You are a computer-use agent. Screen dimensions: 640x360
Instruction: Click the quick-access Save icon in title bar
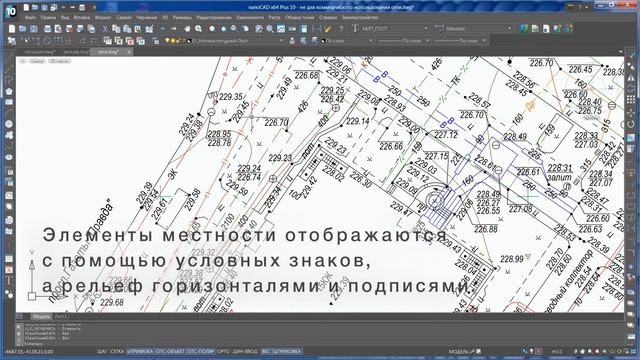(44, 7)
